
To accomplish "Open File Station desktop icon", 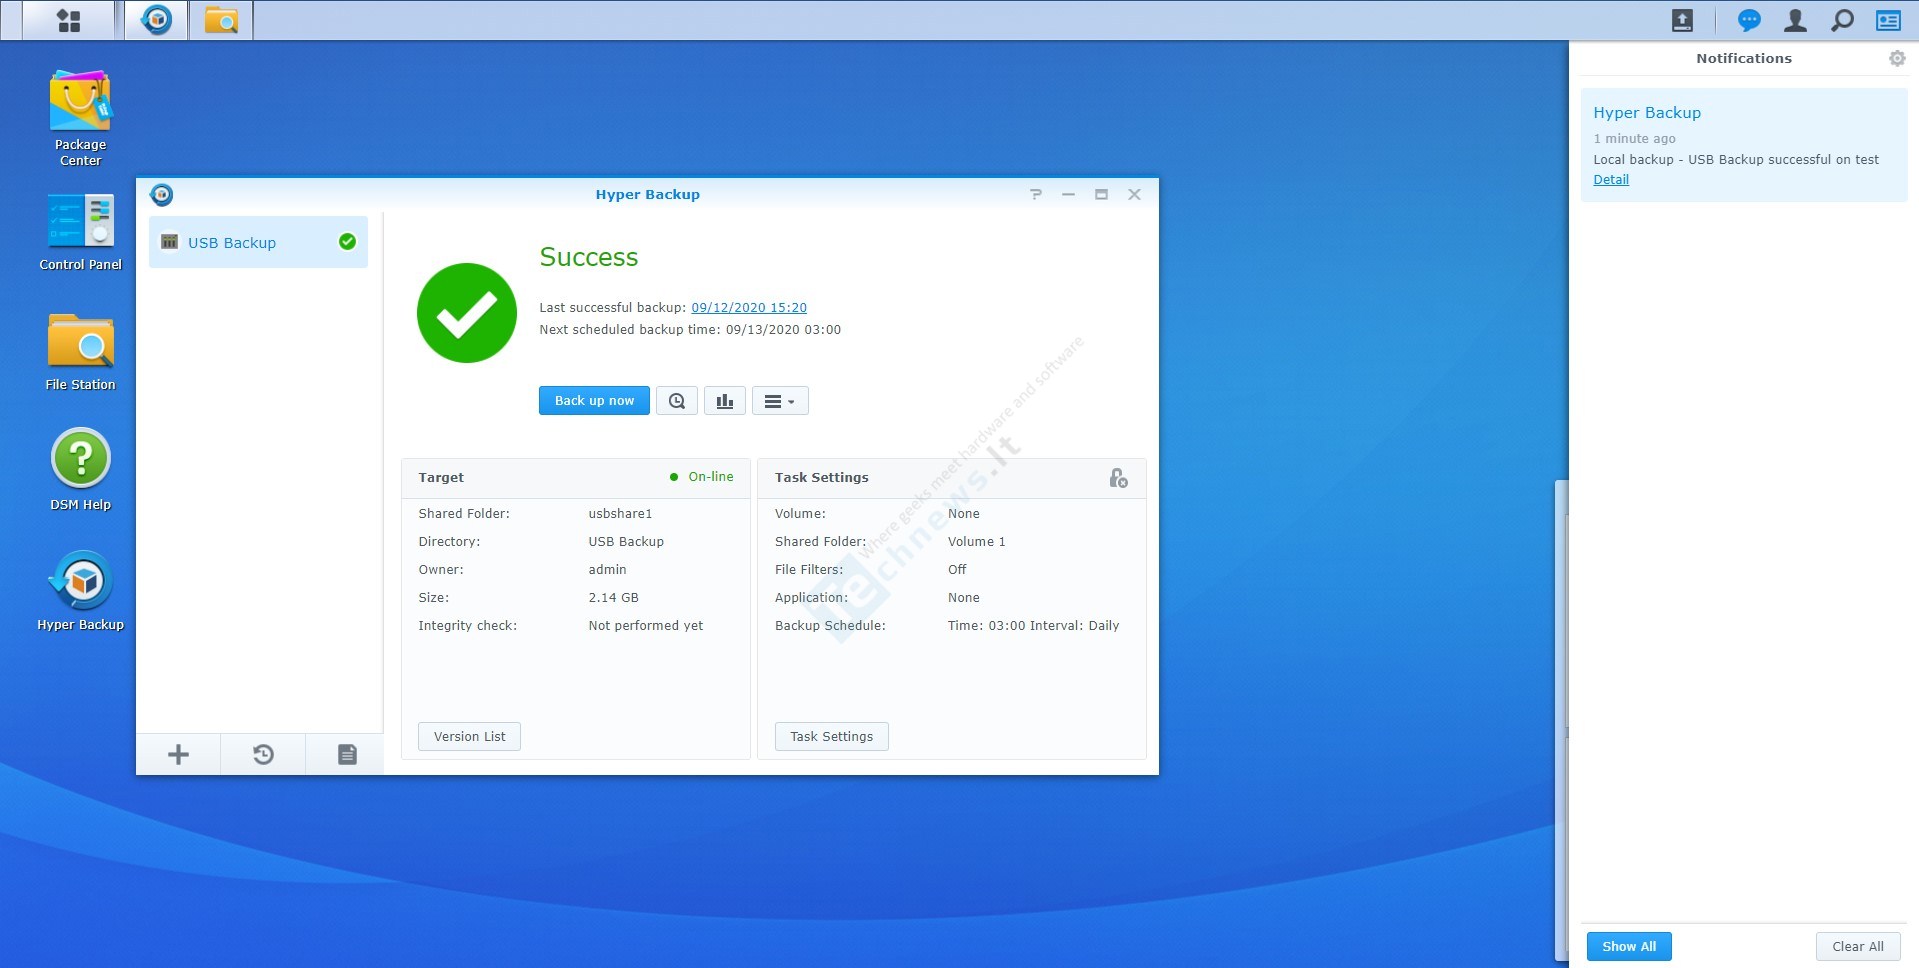I will coord(80,352).
